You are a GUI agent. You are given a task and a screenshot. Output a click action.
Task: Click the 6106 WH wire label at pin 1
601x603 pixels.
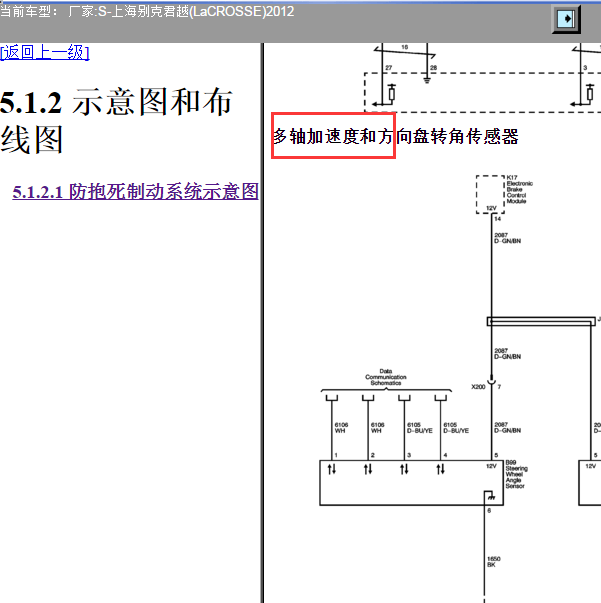(341, 428)
